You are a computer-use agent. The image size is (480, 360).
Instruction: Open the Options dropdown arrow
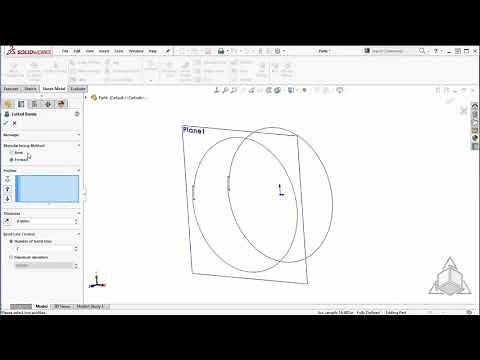click(x=284, y=51)
